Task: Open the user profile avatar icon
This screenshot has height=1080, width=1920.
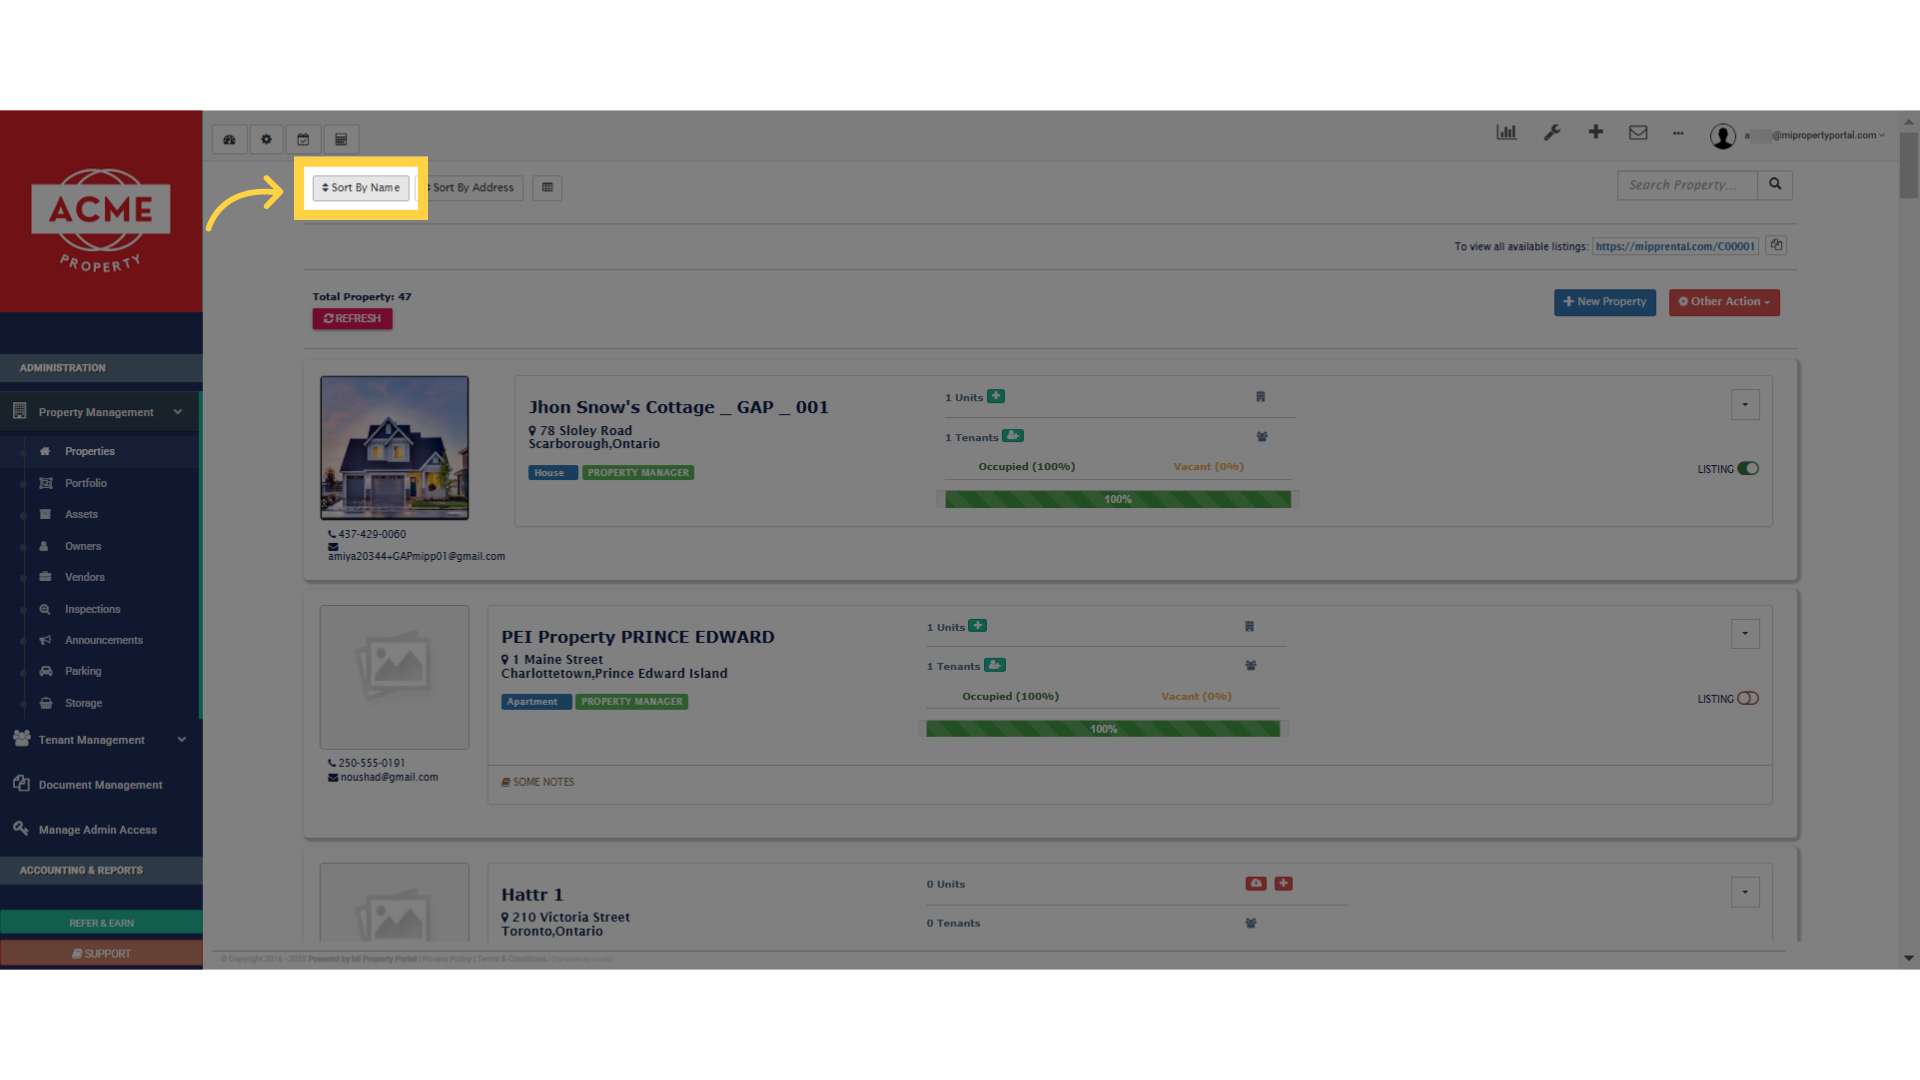Action: point(1722,136)
